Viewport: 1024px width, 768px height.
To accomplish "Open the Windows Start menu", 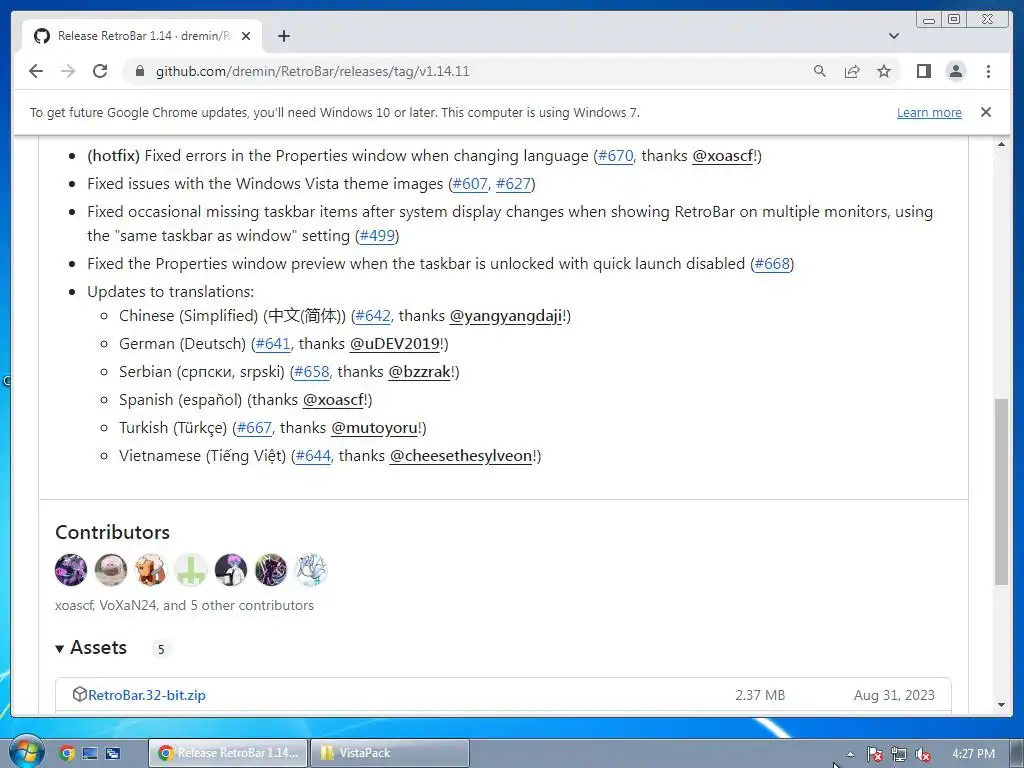I will [x=26, y=751].
